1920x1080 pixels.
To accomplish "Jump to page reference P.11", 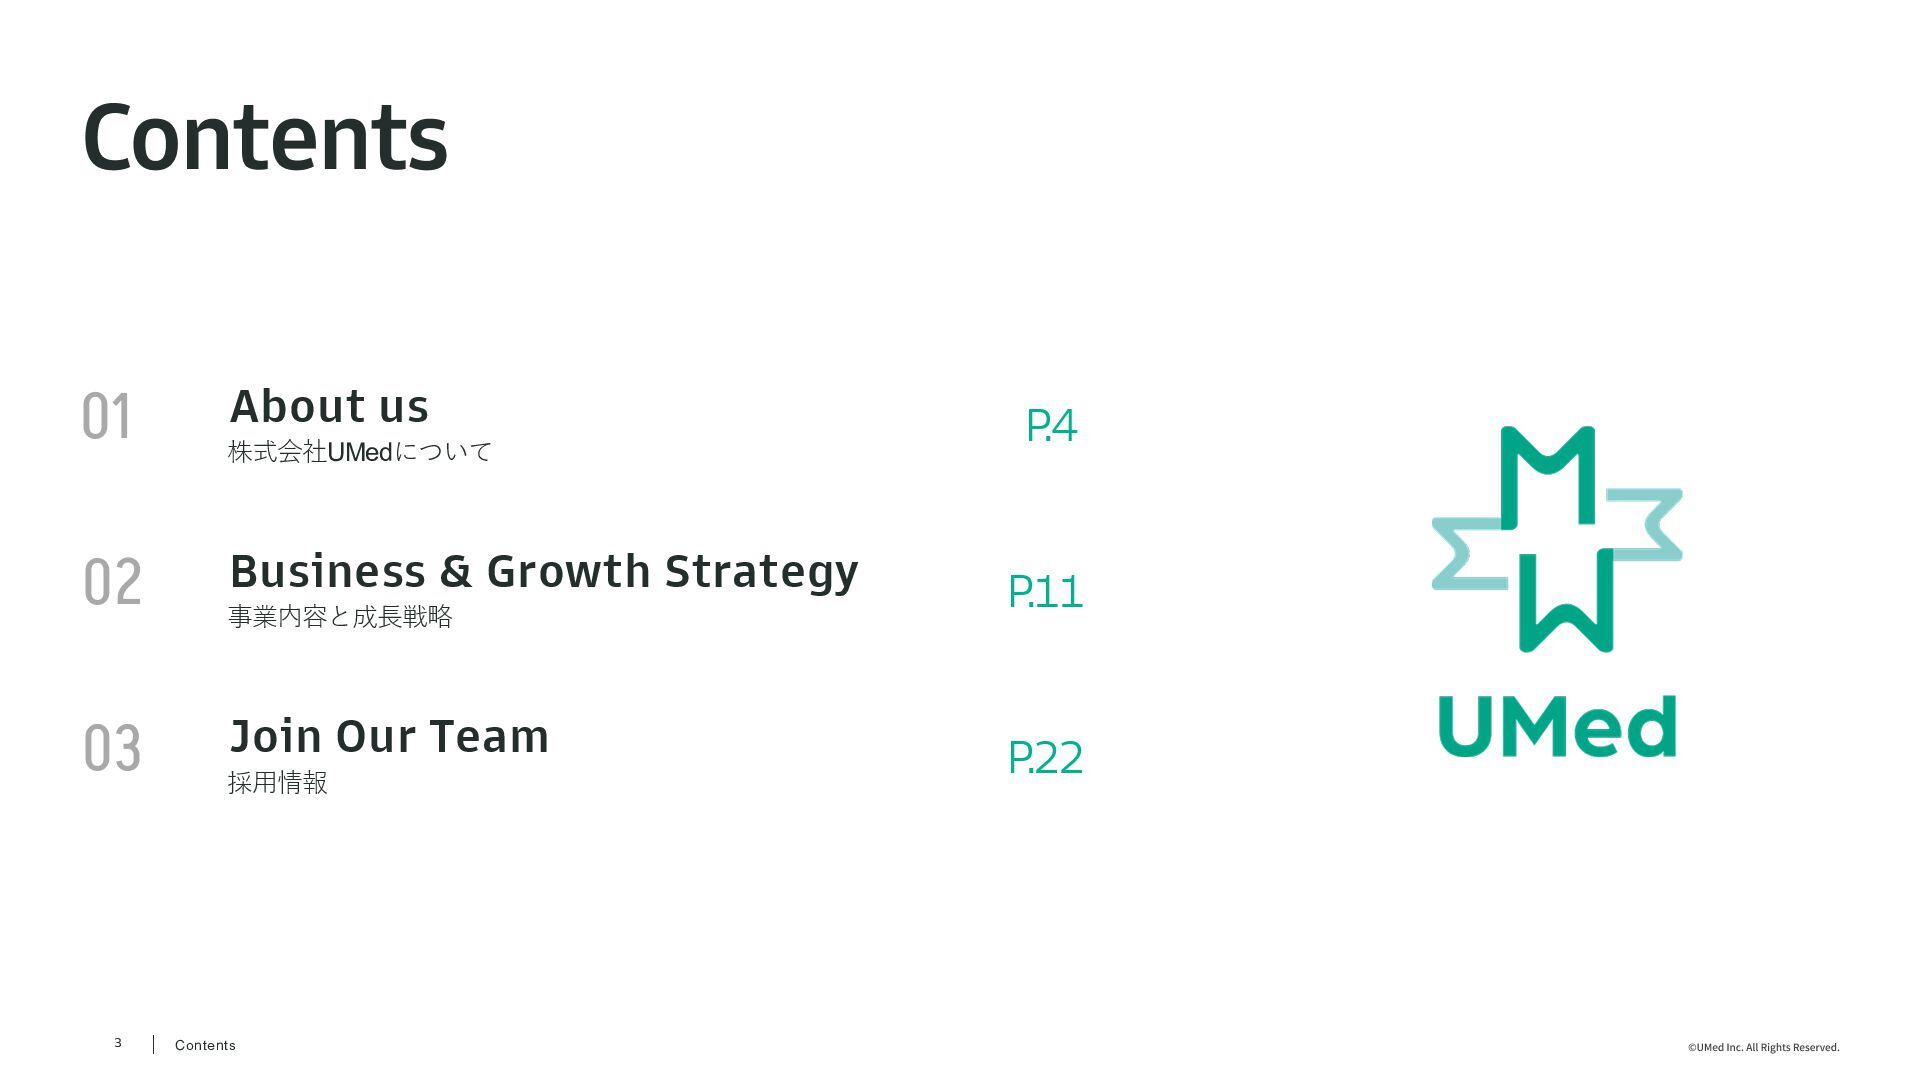I will click(x=1045, y=592).
